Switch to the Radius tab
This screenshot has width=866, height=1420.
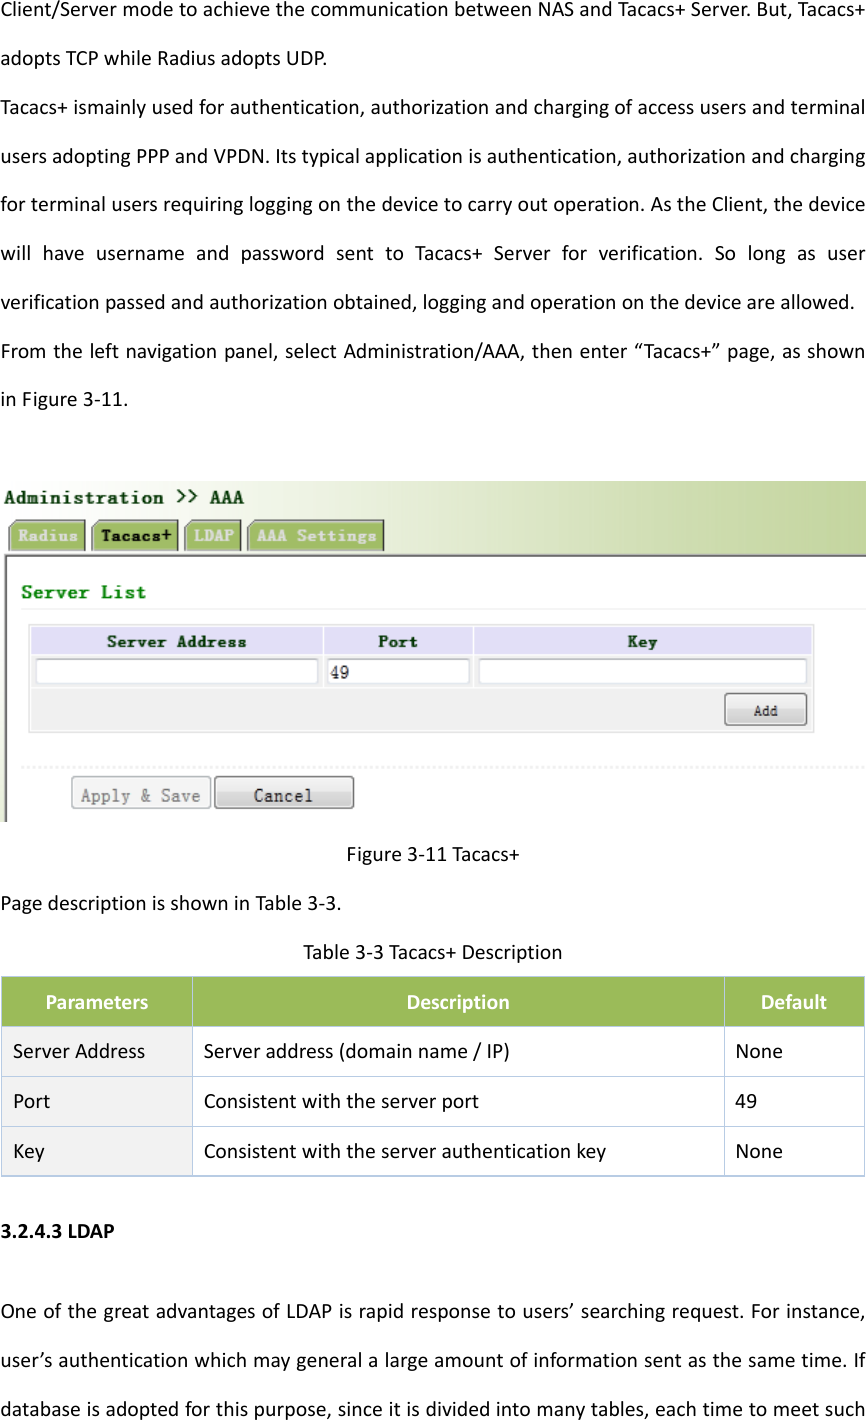click(47, 536)
